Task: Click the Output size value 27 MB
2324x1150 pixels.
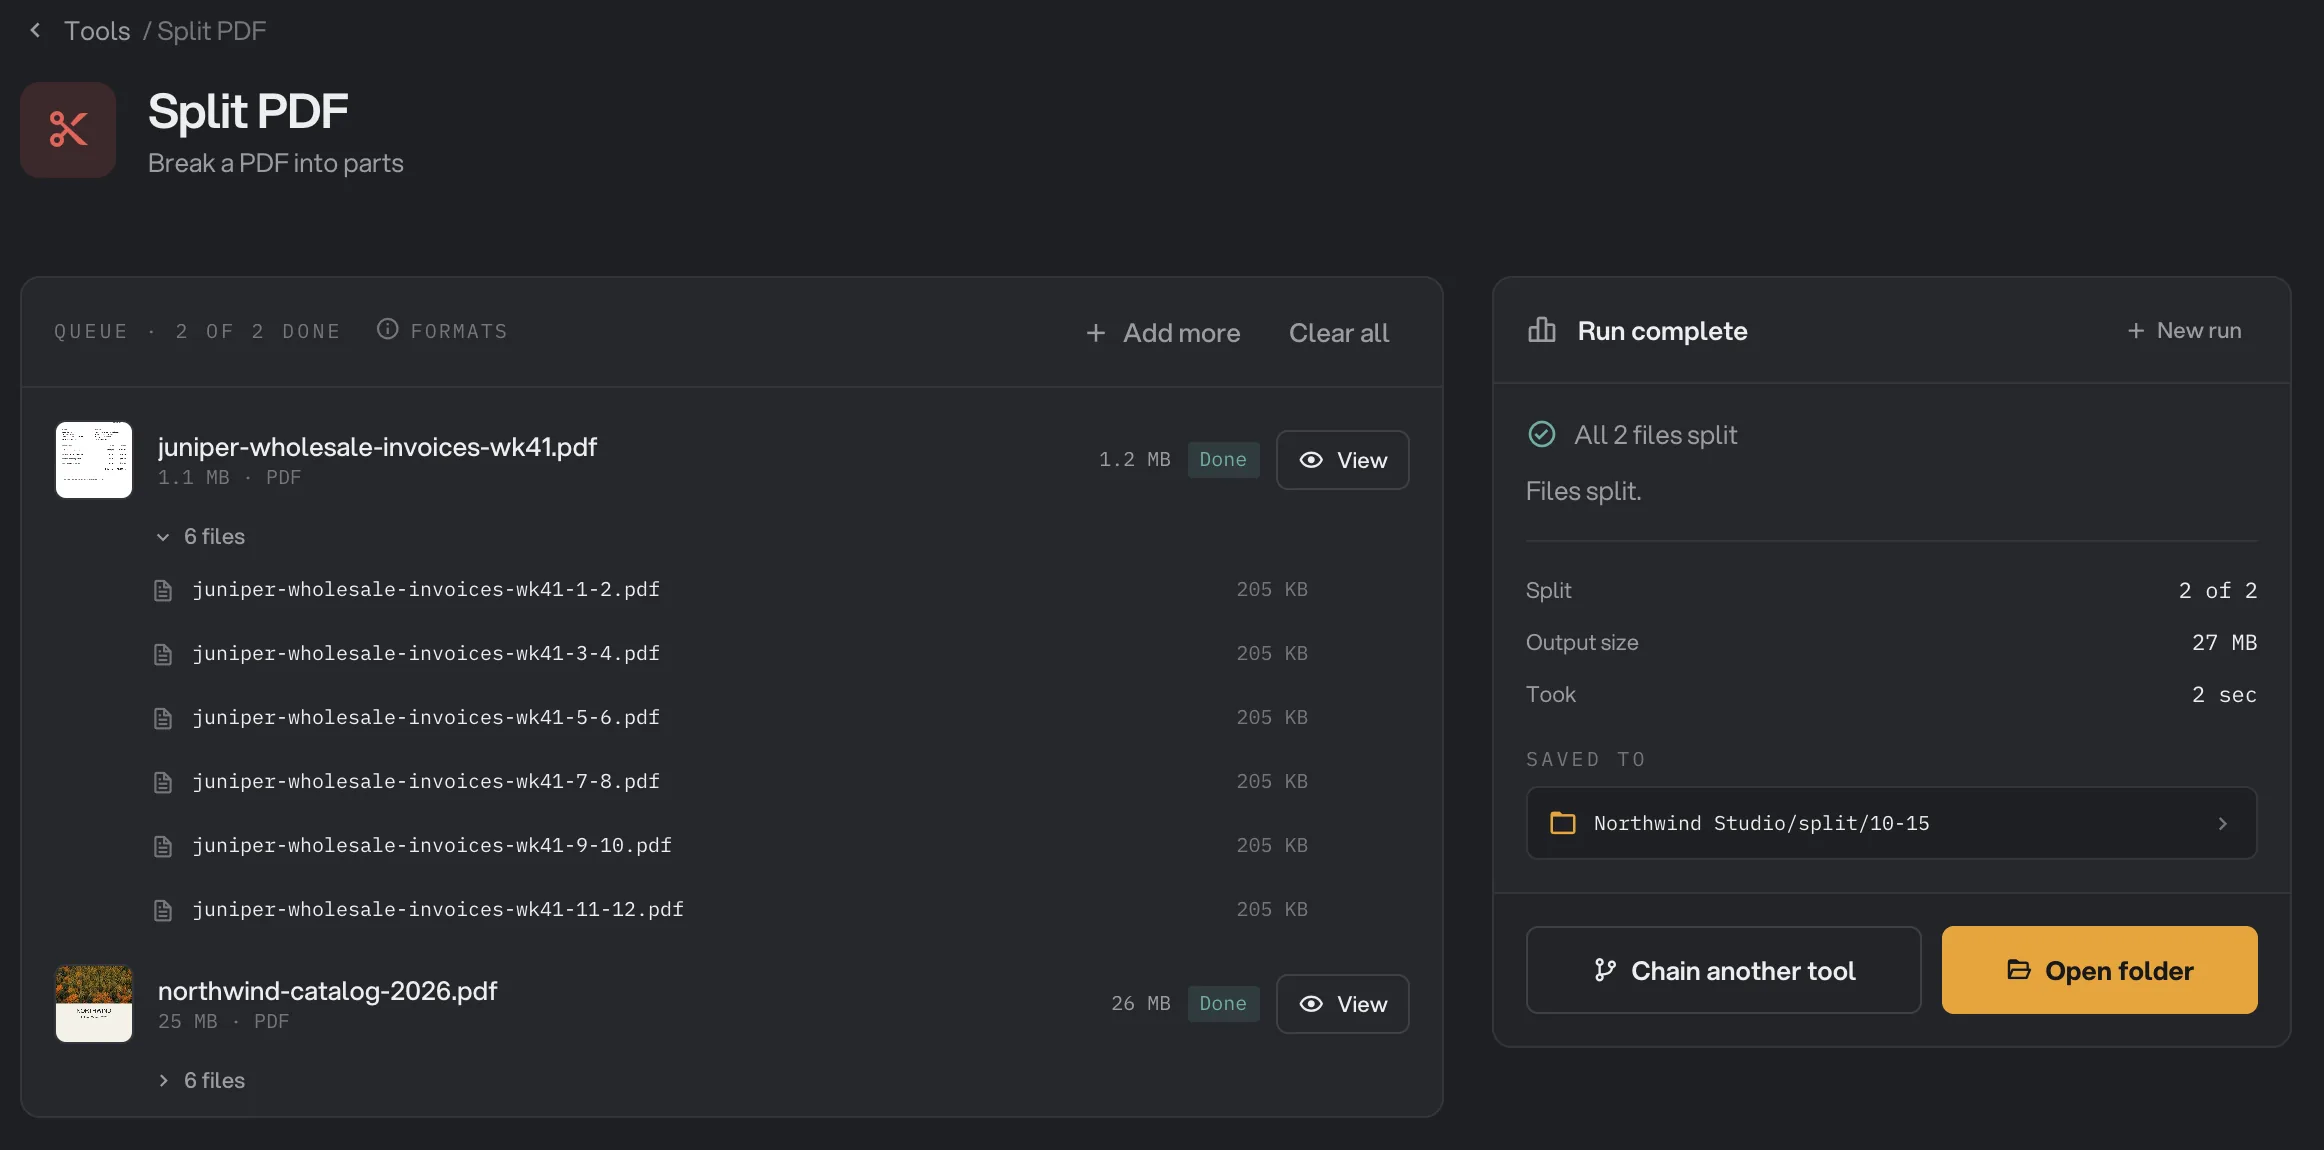Action: [x=2224, y=643]
